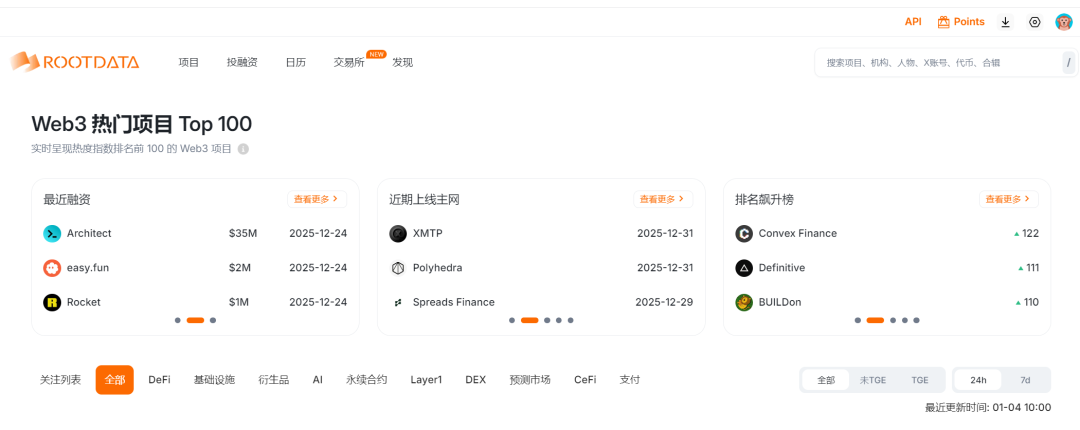
Task: Click 查看更多 in 排名飙升榜 card
Action: 1008,199
